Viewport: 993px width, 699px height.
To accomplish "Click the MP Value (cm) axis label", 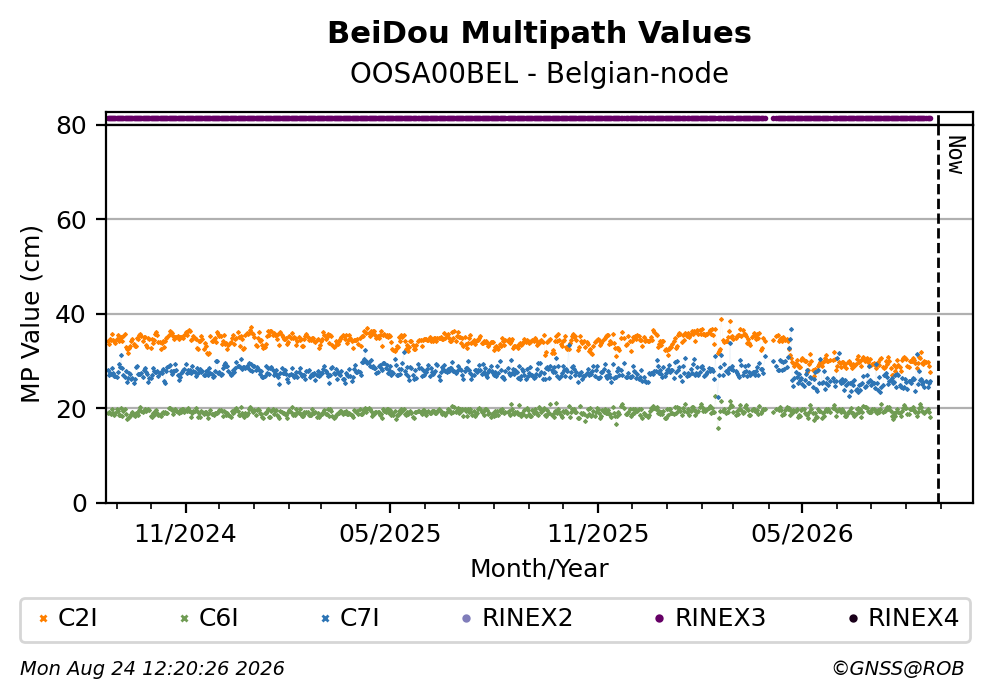I will (x=30, y=315).
